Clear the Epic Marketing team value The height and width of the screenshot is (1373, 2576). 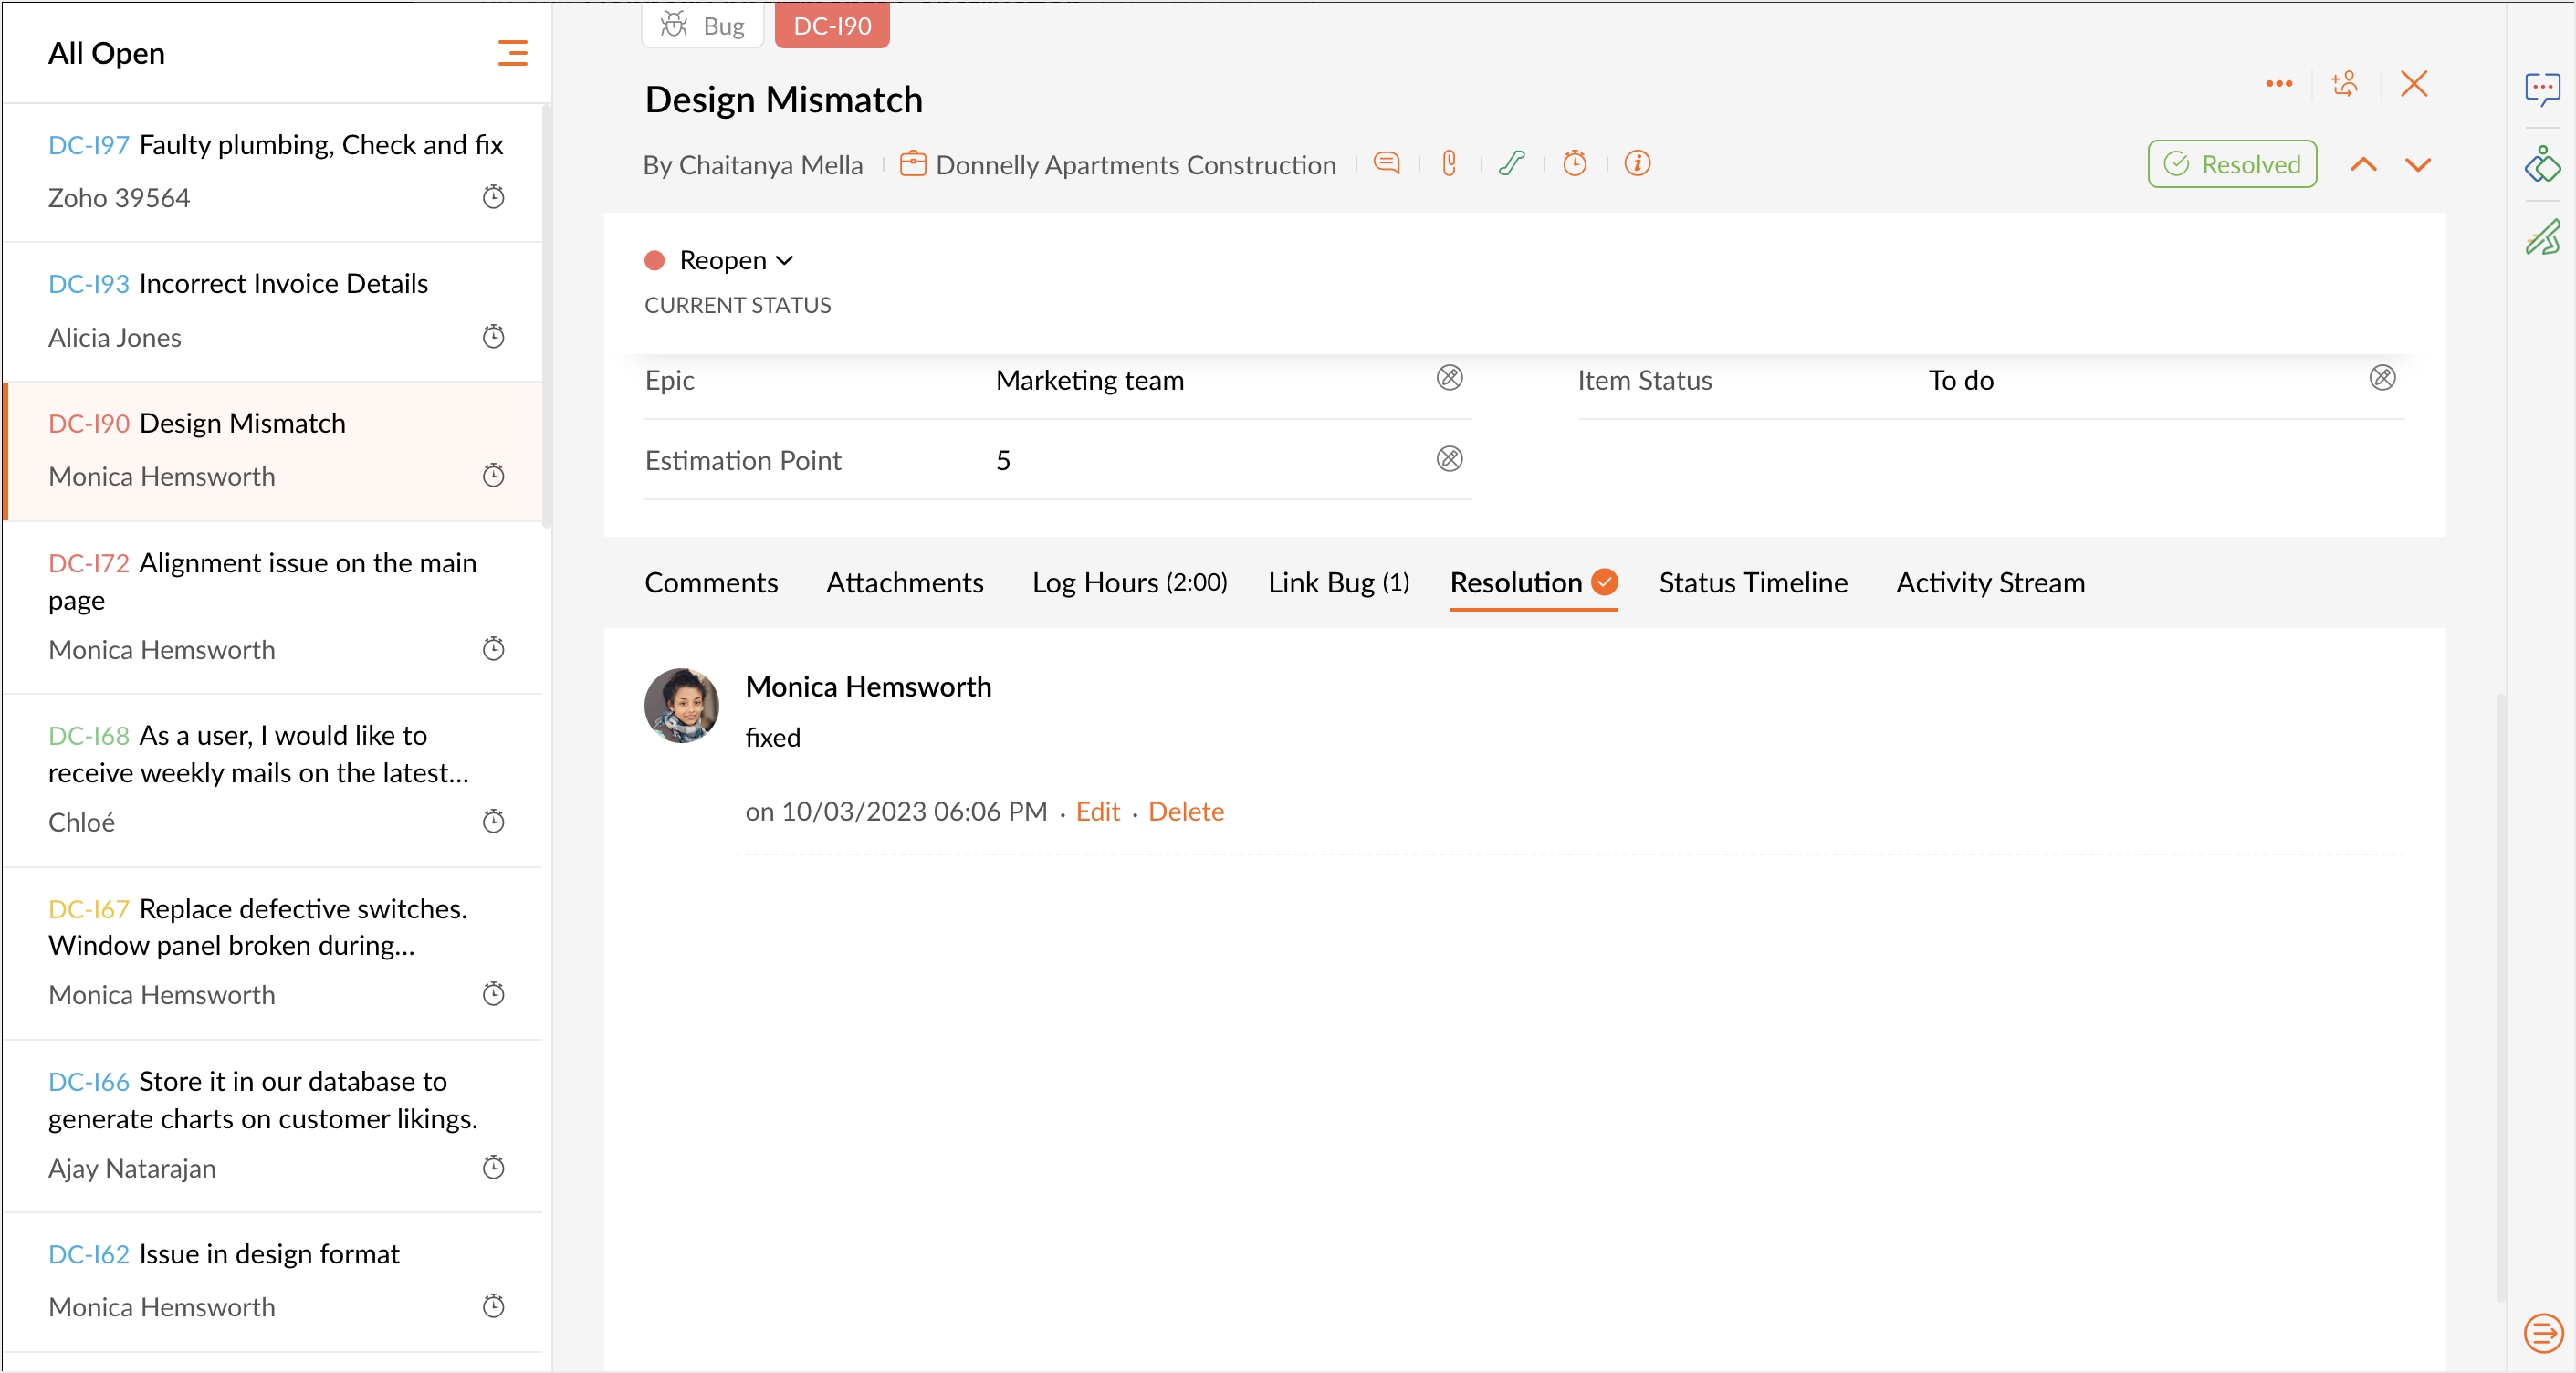click(1450, 378)
